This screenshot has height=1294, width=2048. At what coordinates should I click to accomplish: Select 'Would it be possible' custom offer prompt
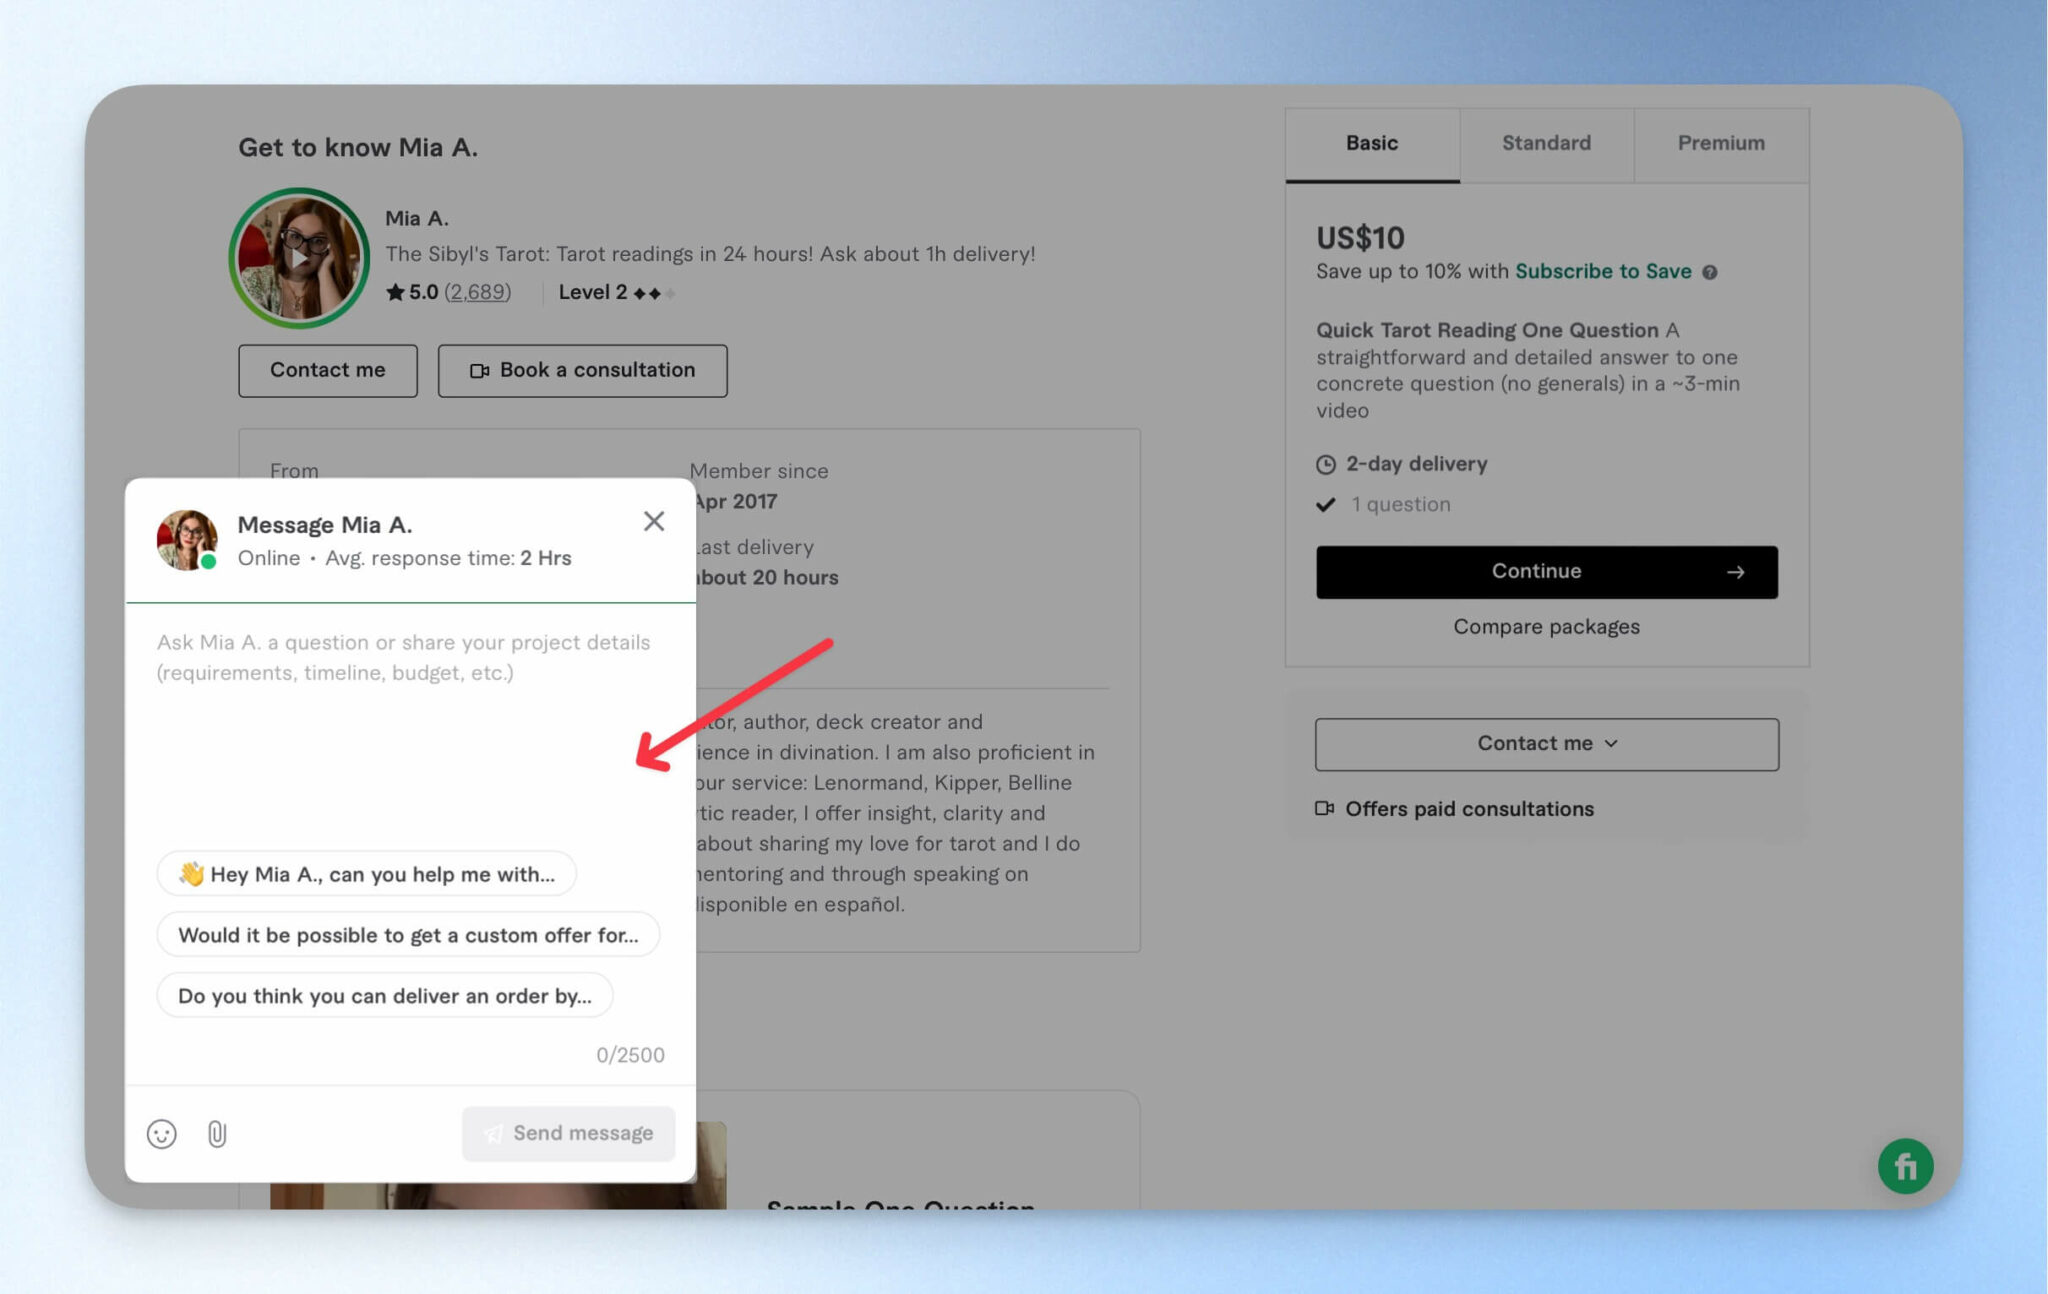coord(407,935)
